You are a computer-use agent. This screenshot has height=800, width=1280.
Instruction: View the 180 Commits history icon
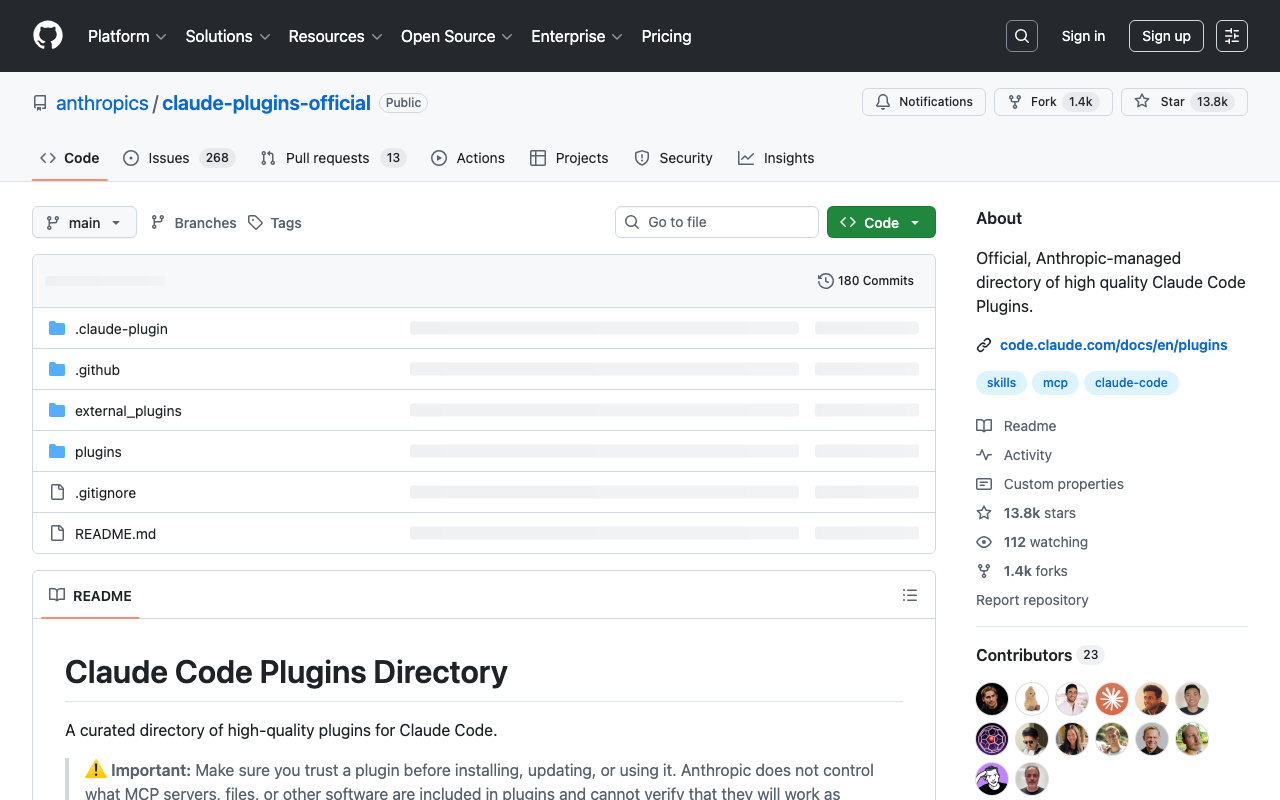click(x=825, y=281)
